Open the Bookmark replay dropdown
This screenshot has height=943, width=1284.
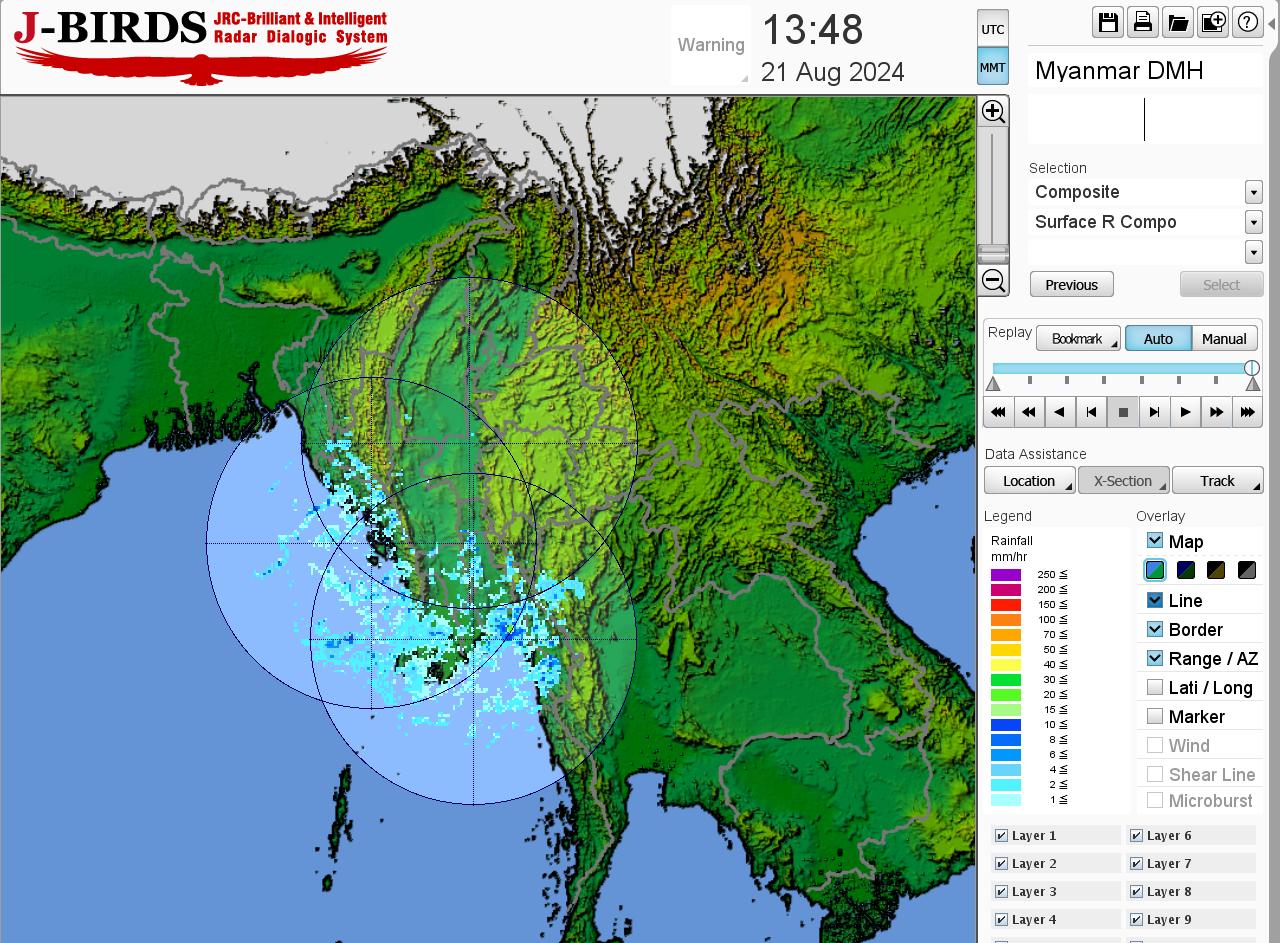click(x=1078, y=339)
